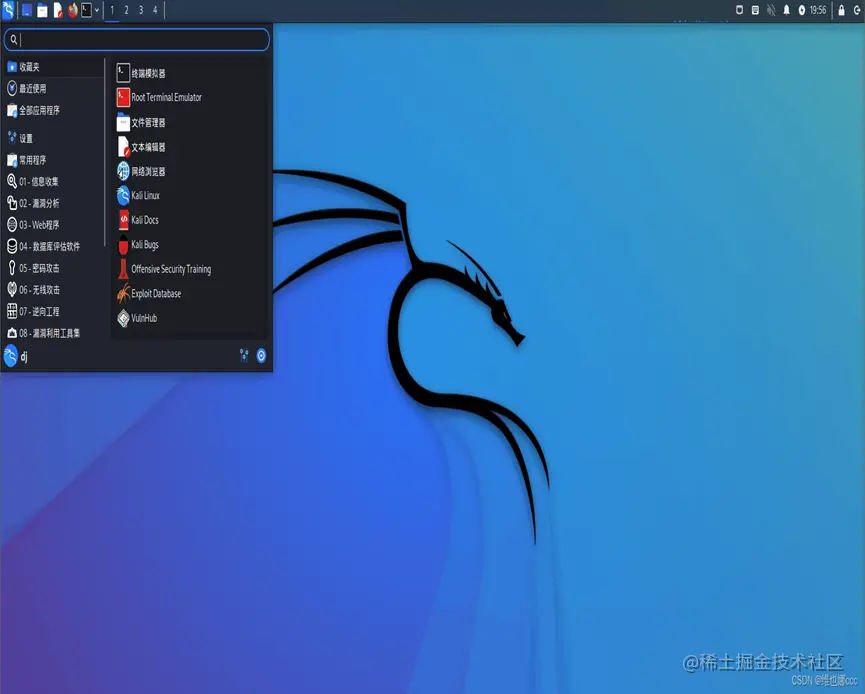Select the 收藏夹 category
865x694 pixels.
54,67
